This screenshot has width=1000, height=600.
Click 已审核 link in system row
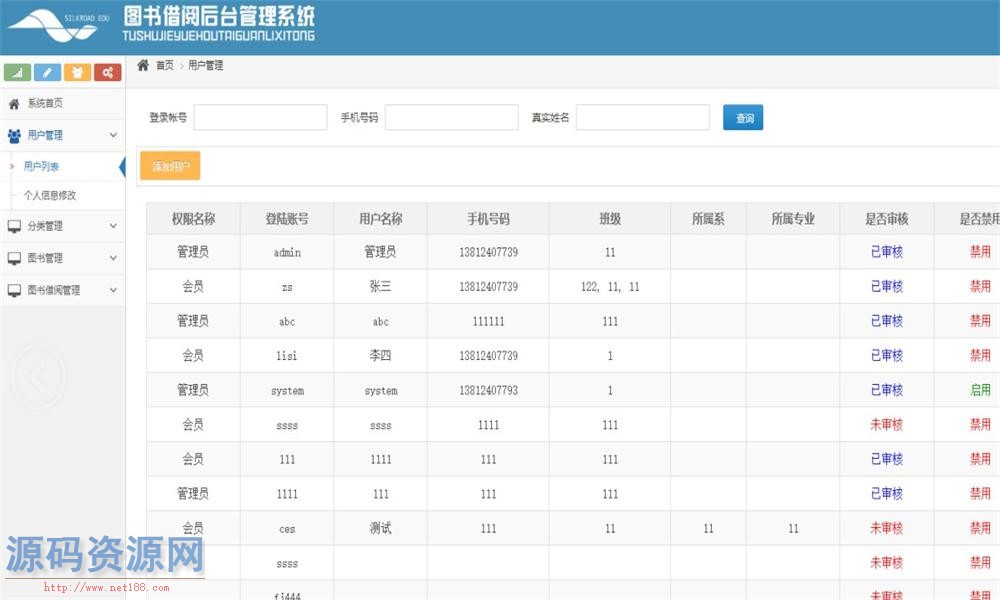coord(886,390)
